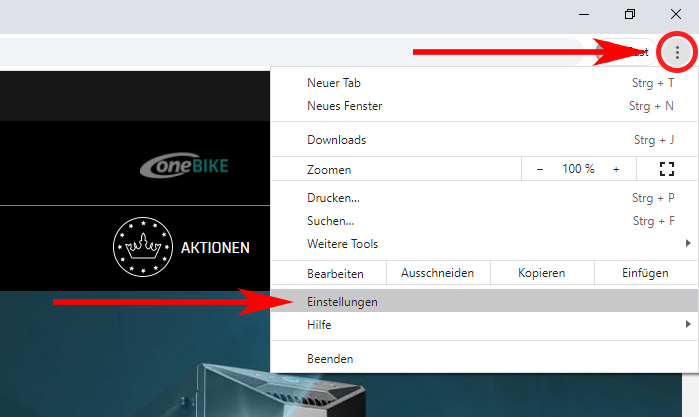Click the Ausschneiden button
This screenshot has width=699, height=417.
(x=438, y=273)
